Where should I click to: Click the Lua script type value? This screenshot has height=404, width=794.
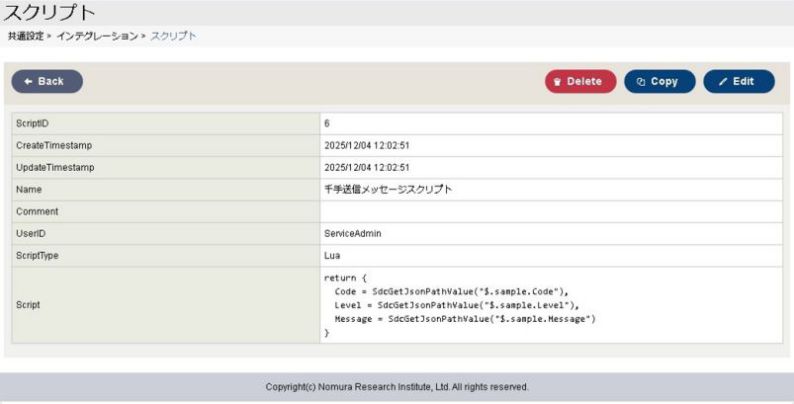[x=332, y=256]
